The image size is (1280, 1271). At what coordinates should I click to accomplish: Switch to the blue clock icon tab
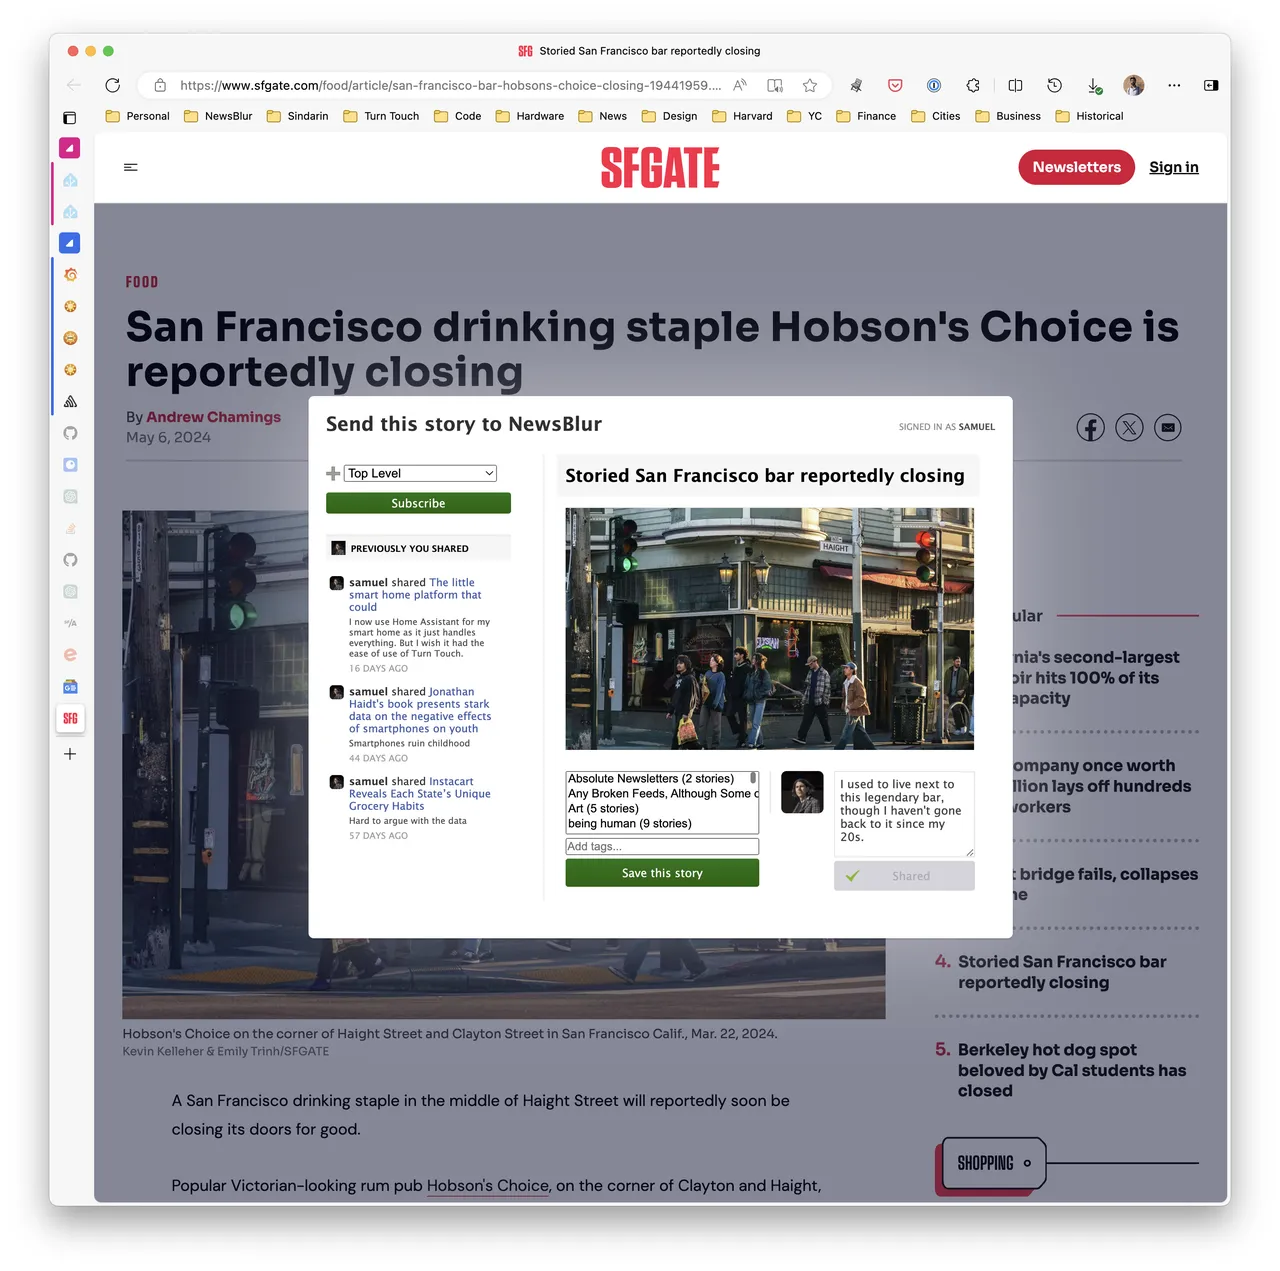tap(70, 465)
